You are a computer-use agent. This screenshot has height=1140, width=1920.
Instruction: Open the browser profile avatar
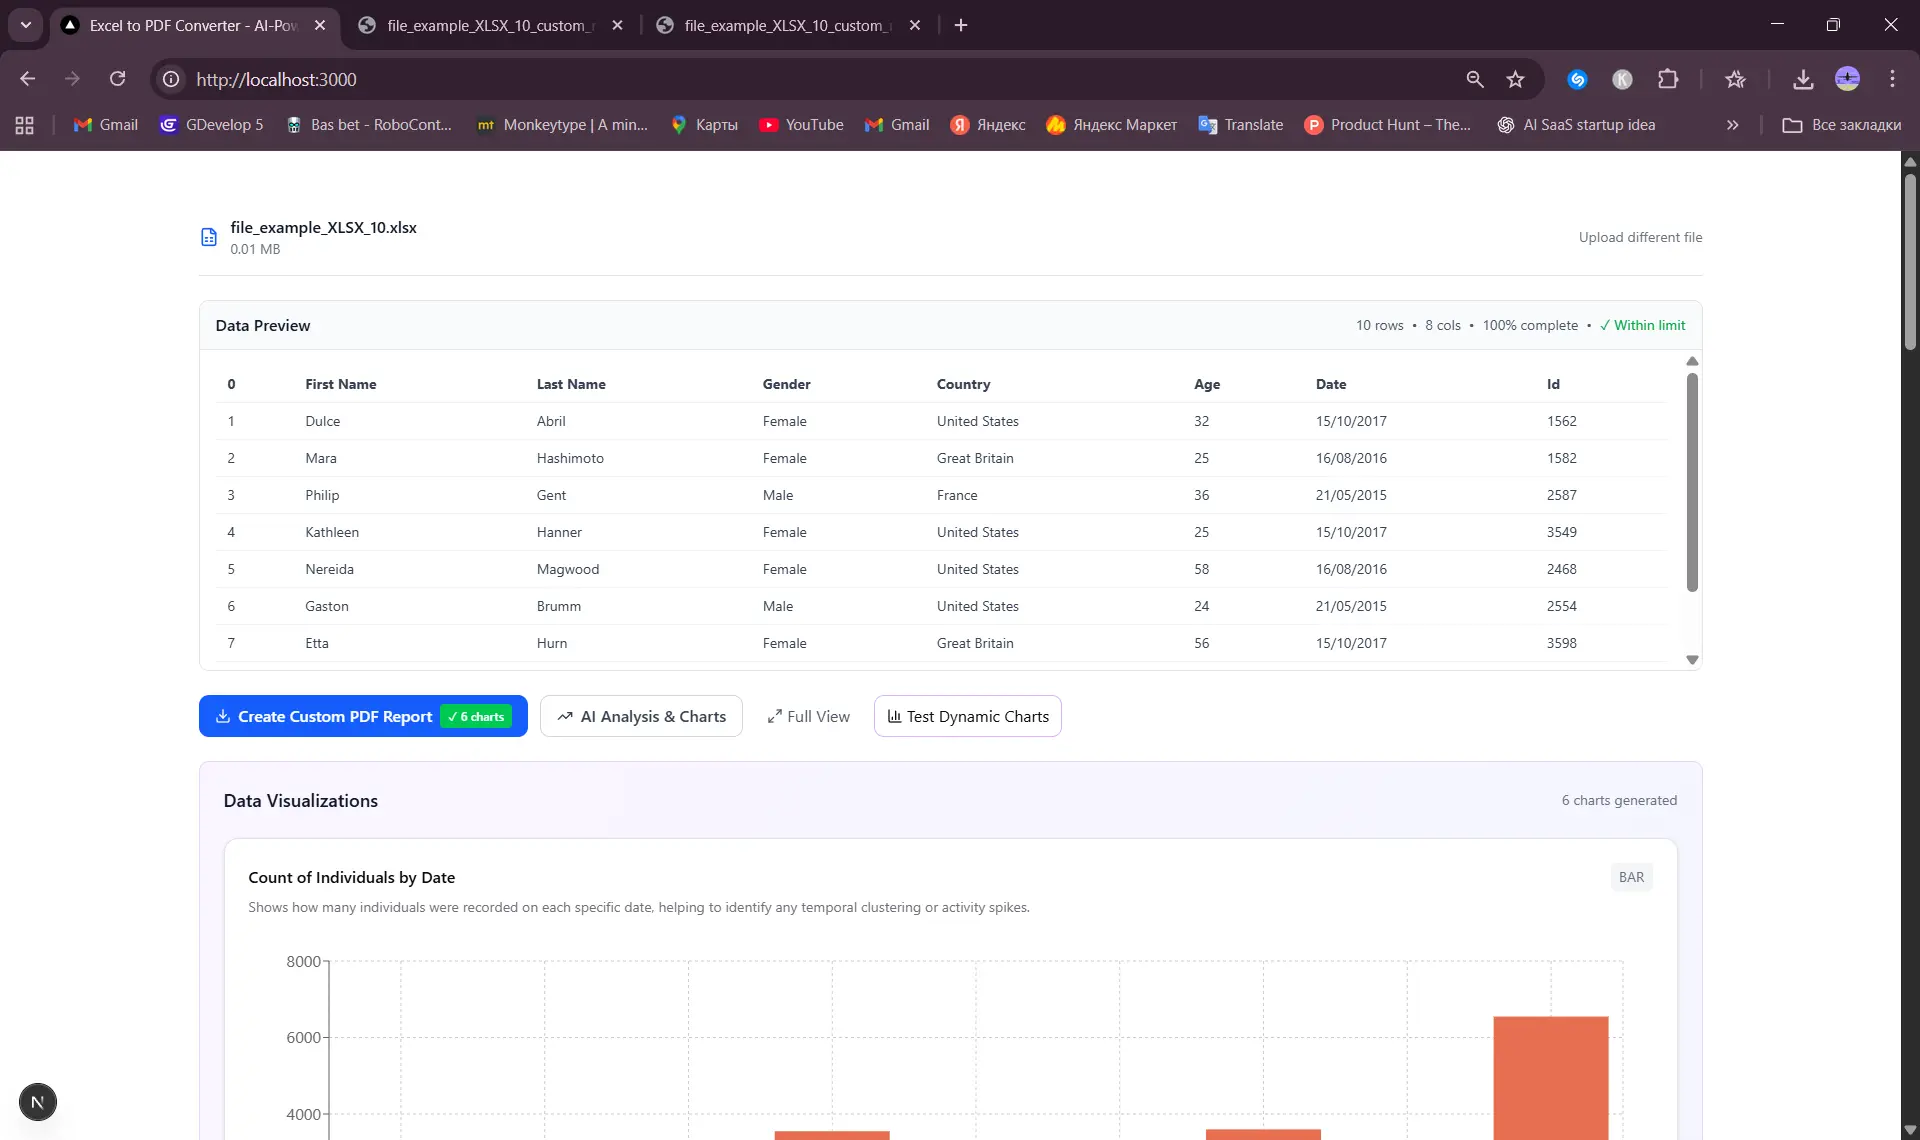click(x=1848, y=79)
